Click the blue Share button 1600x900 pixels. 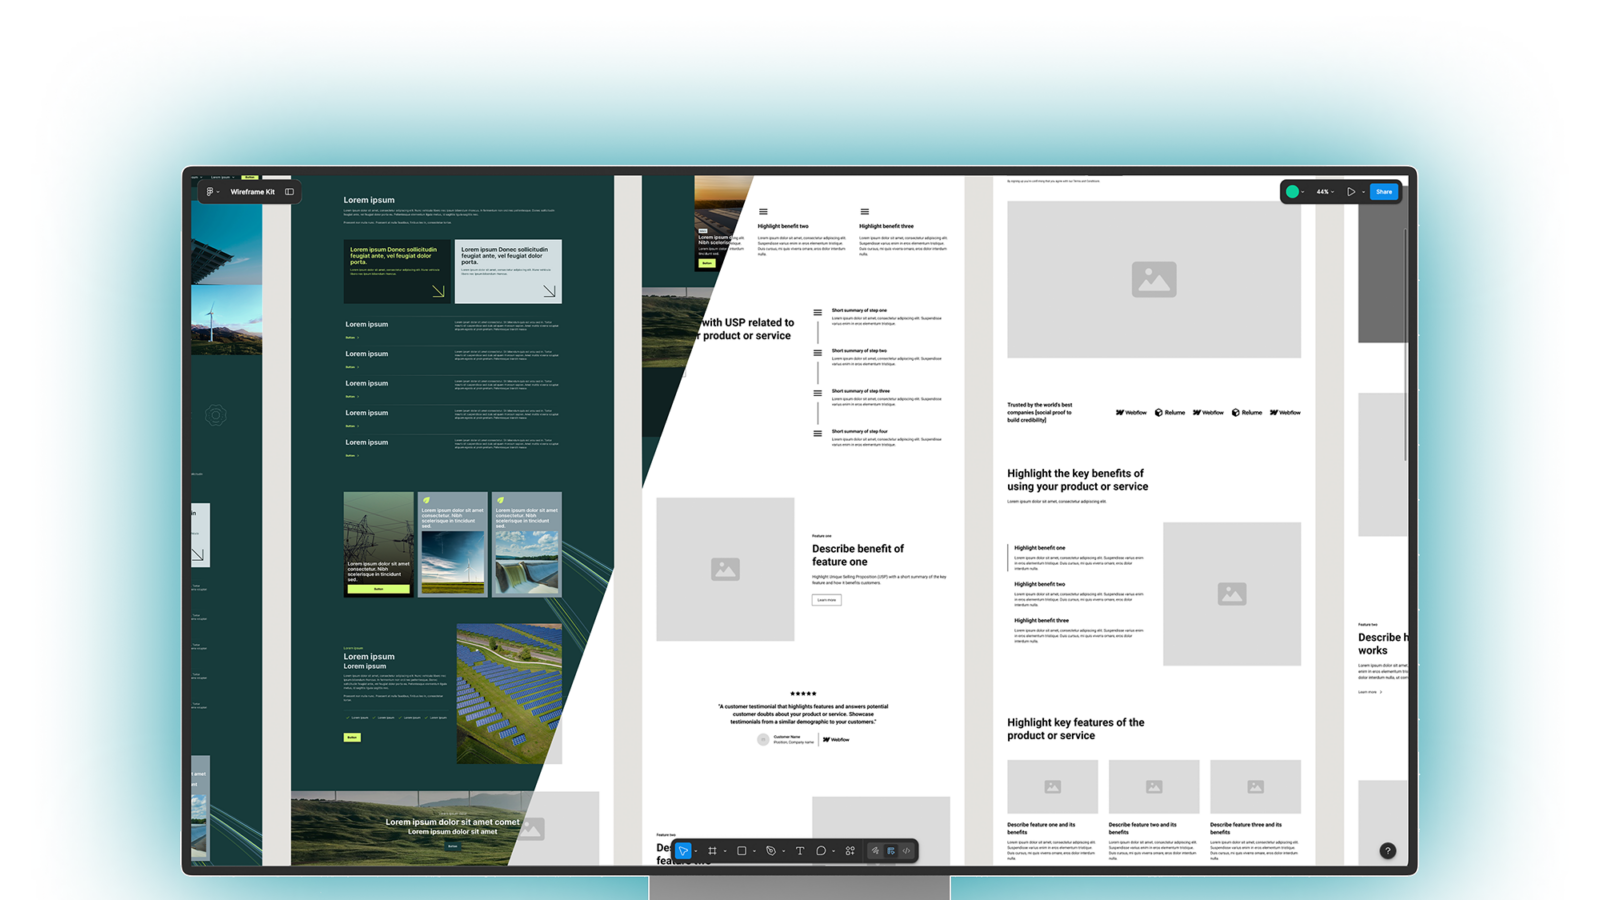(1384, 192)
